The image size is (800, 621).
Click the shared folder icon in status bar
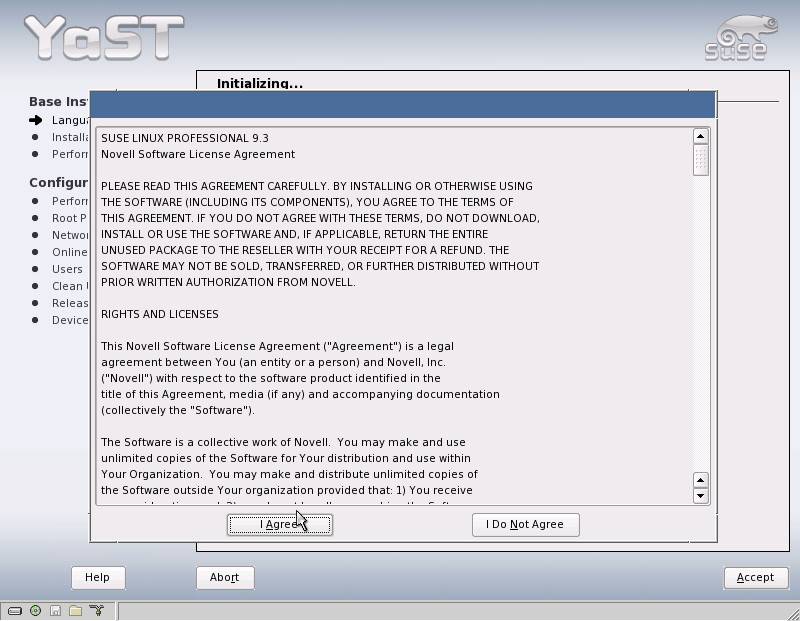point(76,610)
